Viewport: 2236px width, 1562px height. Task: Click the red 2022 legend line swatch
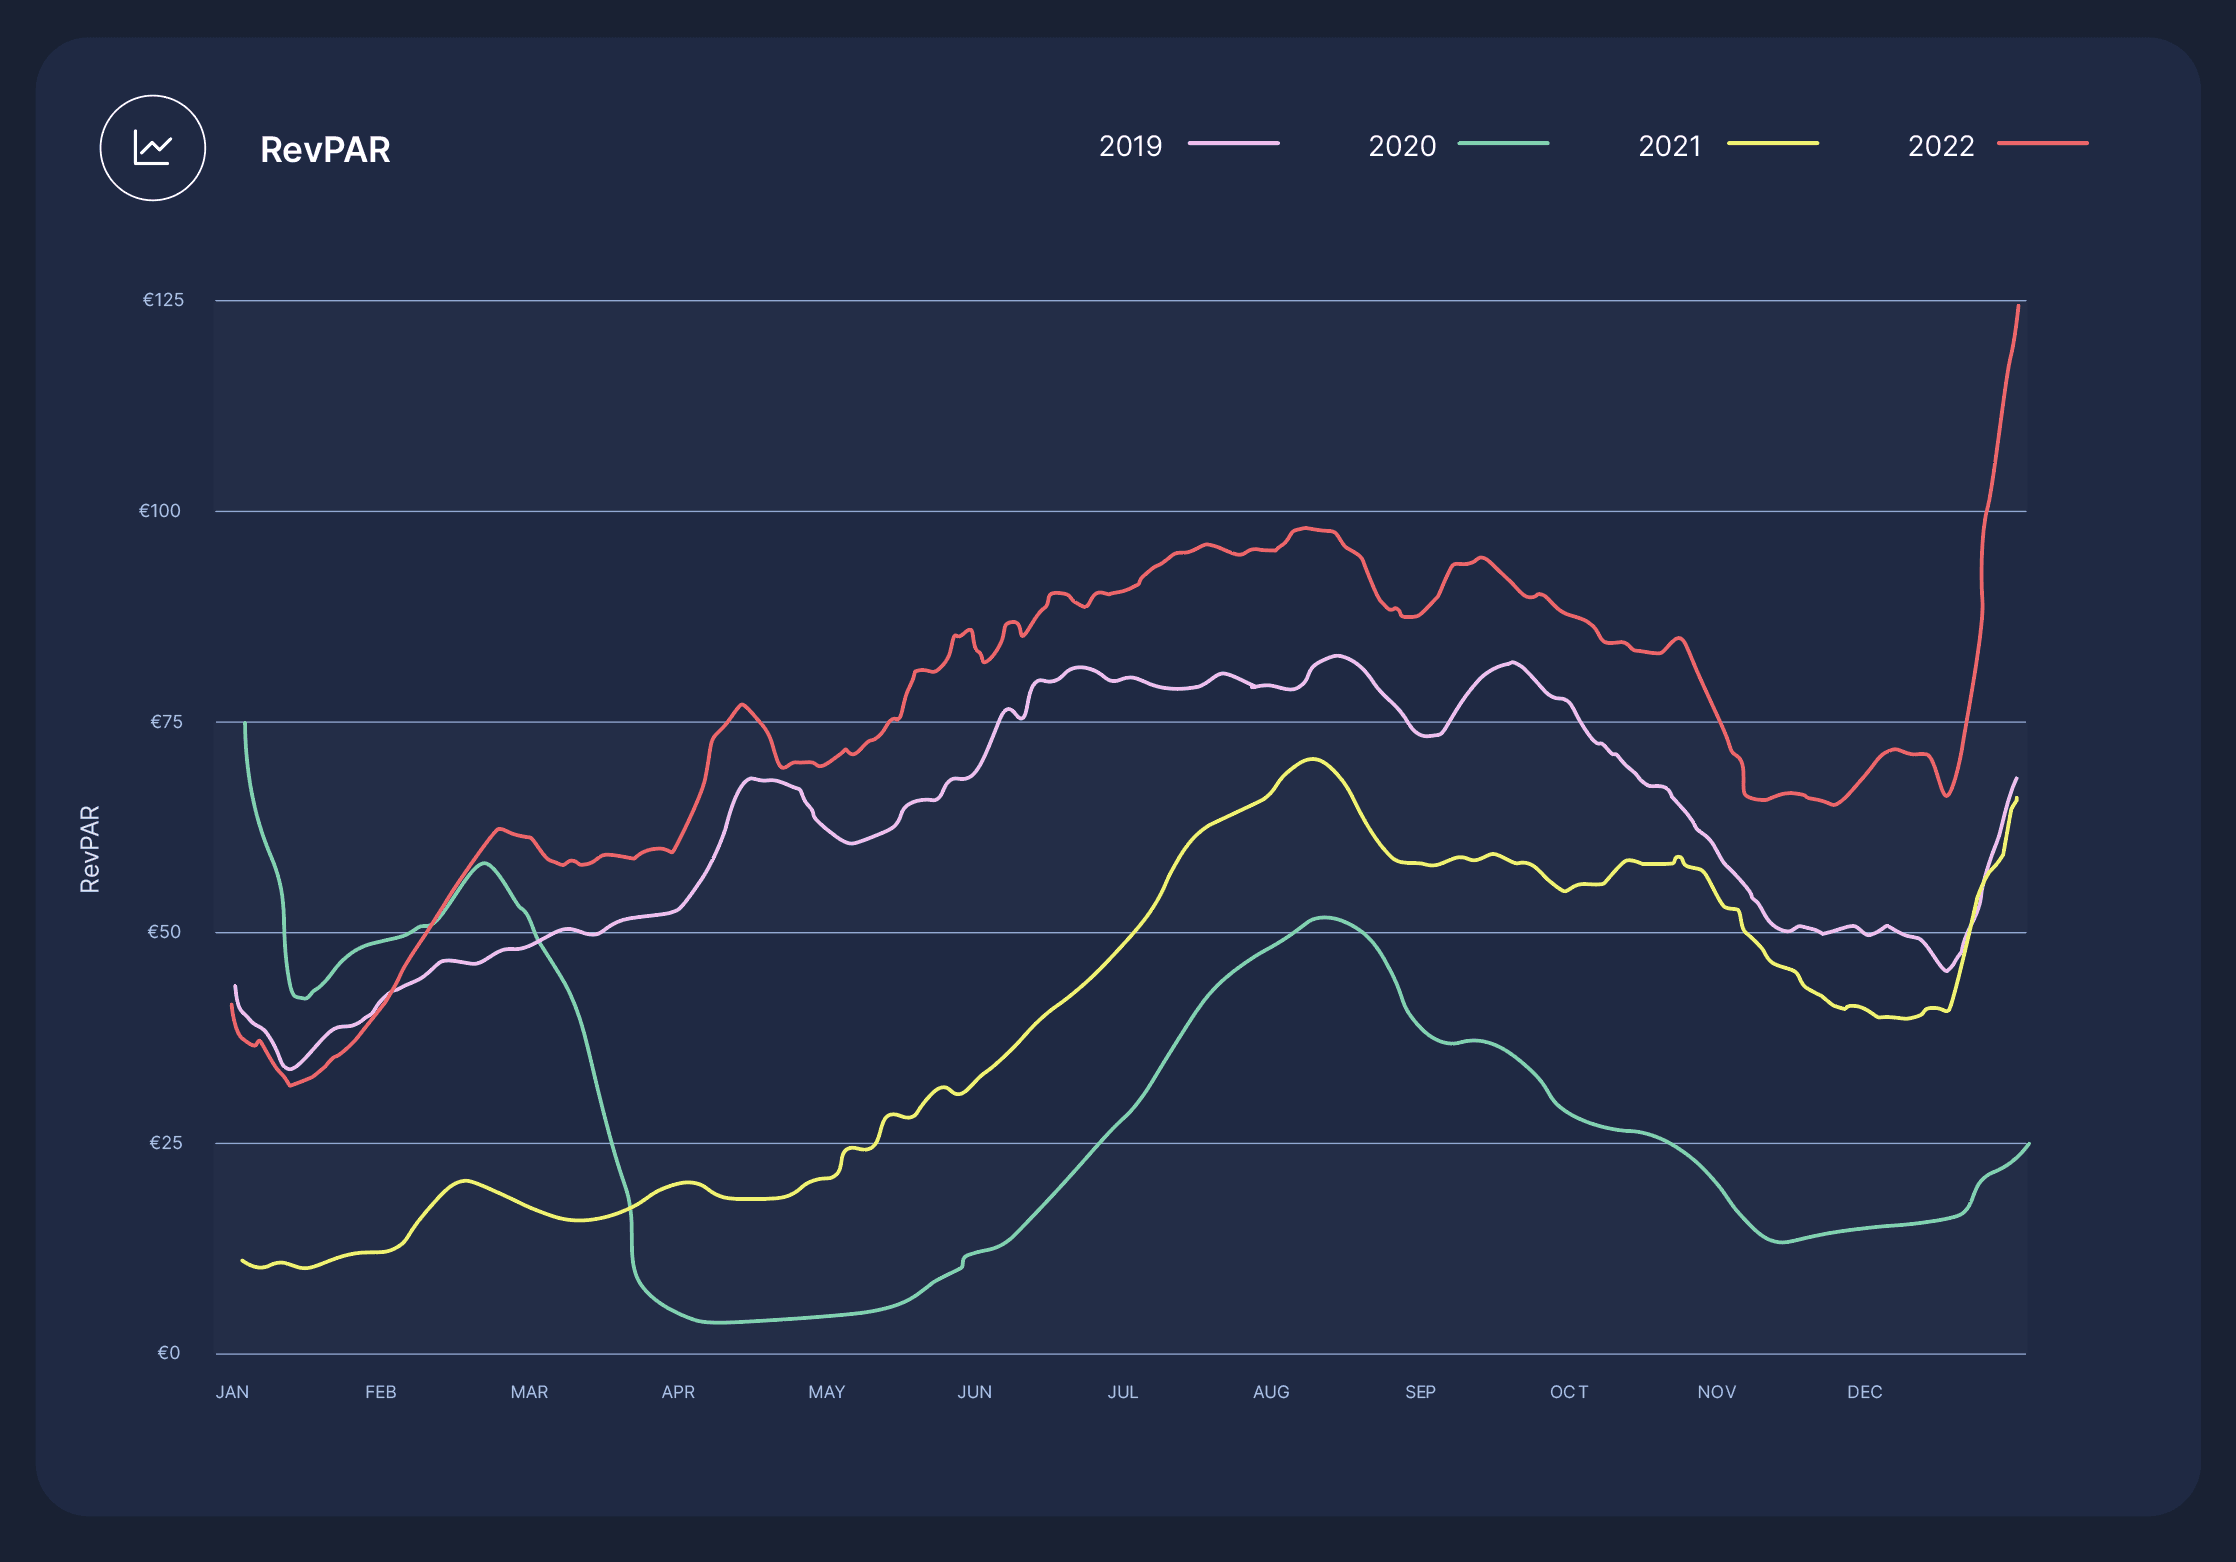(x=2042, y=144)
